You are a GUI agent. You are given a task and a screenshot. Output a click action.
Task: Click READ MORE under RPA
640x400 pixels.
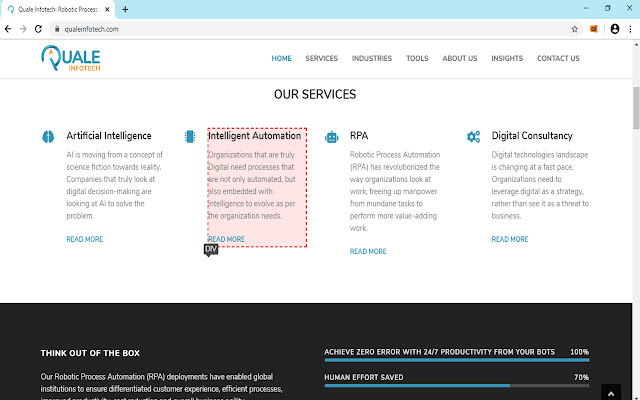368,251
